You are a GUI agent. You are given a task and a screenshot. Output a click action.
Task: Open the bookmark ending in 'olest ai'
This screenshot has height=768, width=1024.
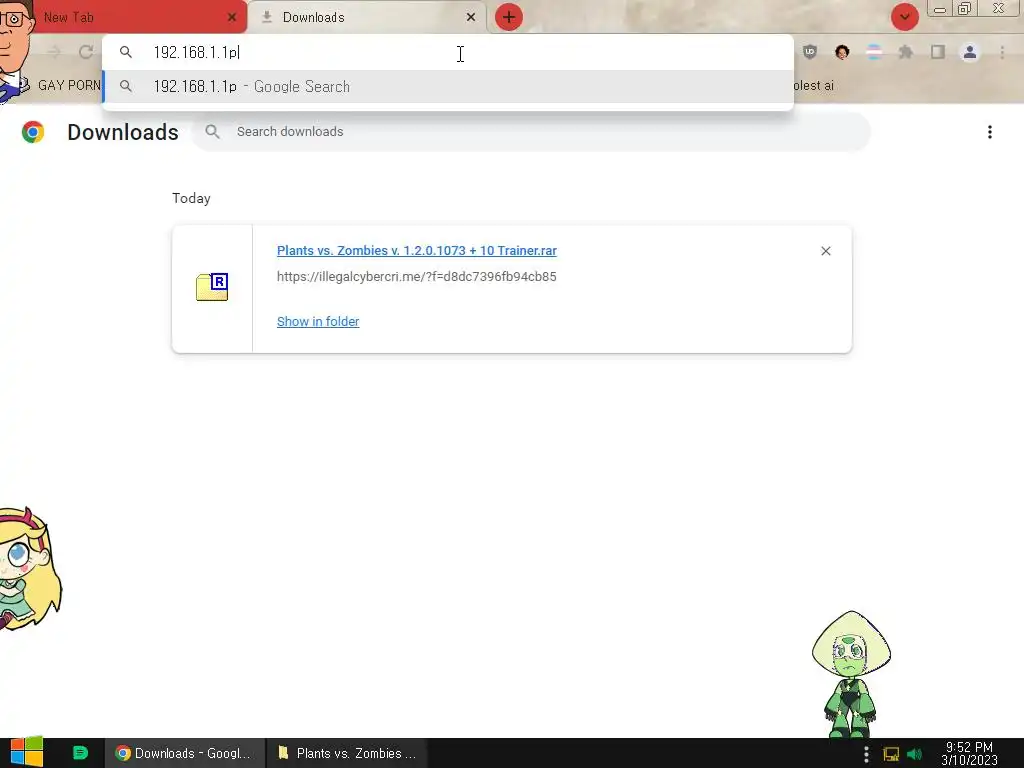tap(814, 86)
